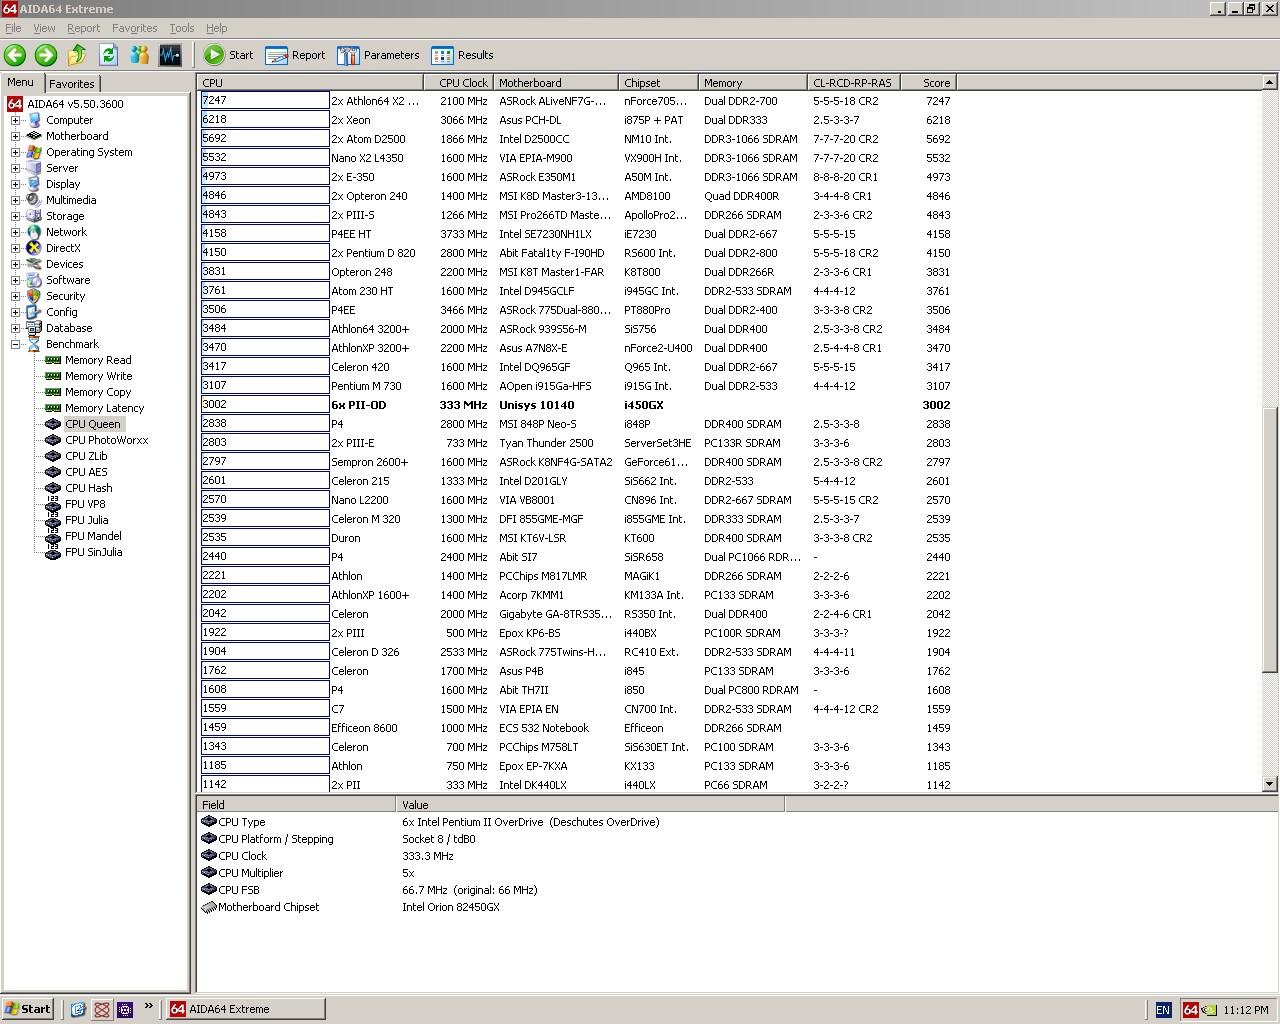
Task: Open the Report menu in menu bar
Action: [x=83, y=28]
